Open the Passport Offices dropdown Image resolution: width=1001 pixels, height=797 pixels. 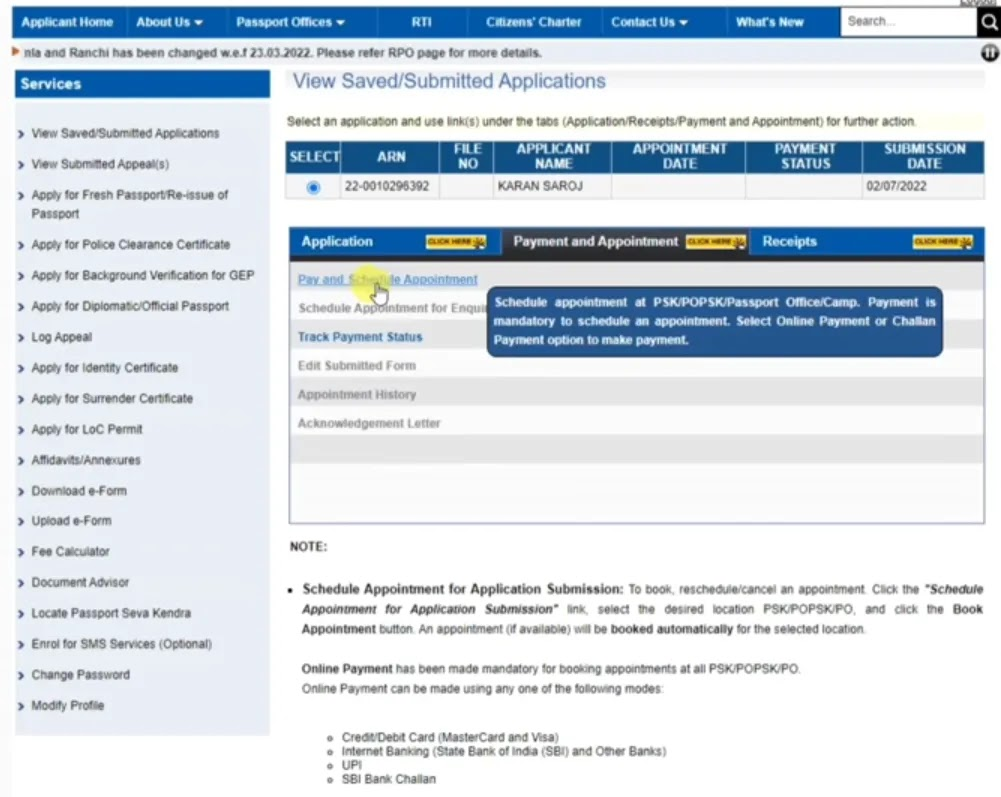288,21
